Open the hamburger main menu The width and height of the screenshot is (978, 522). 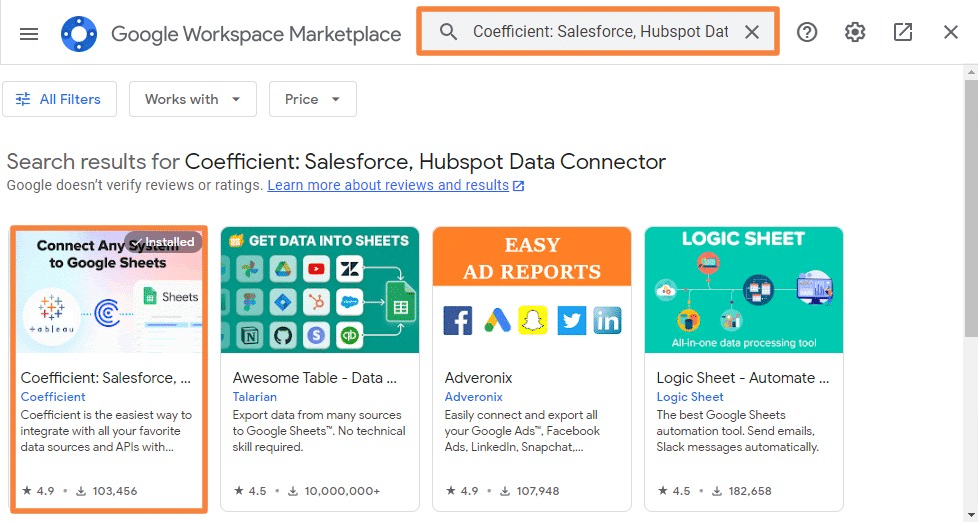pyautogui.click(x=29, y=34)
